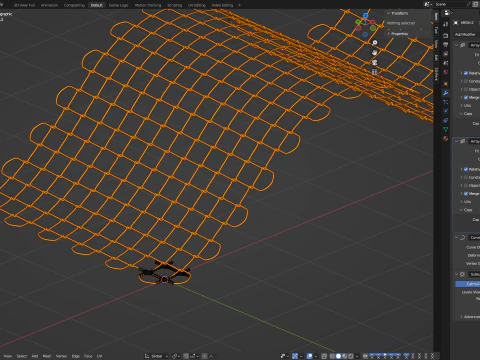Toggle viewport gizmos display button

[295, 356]
